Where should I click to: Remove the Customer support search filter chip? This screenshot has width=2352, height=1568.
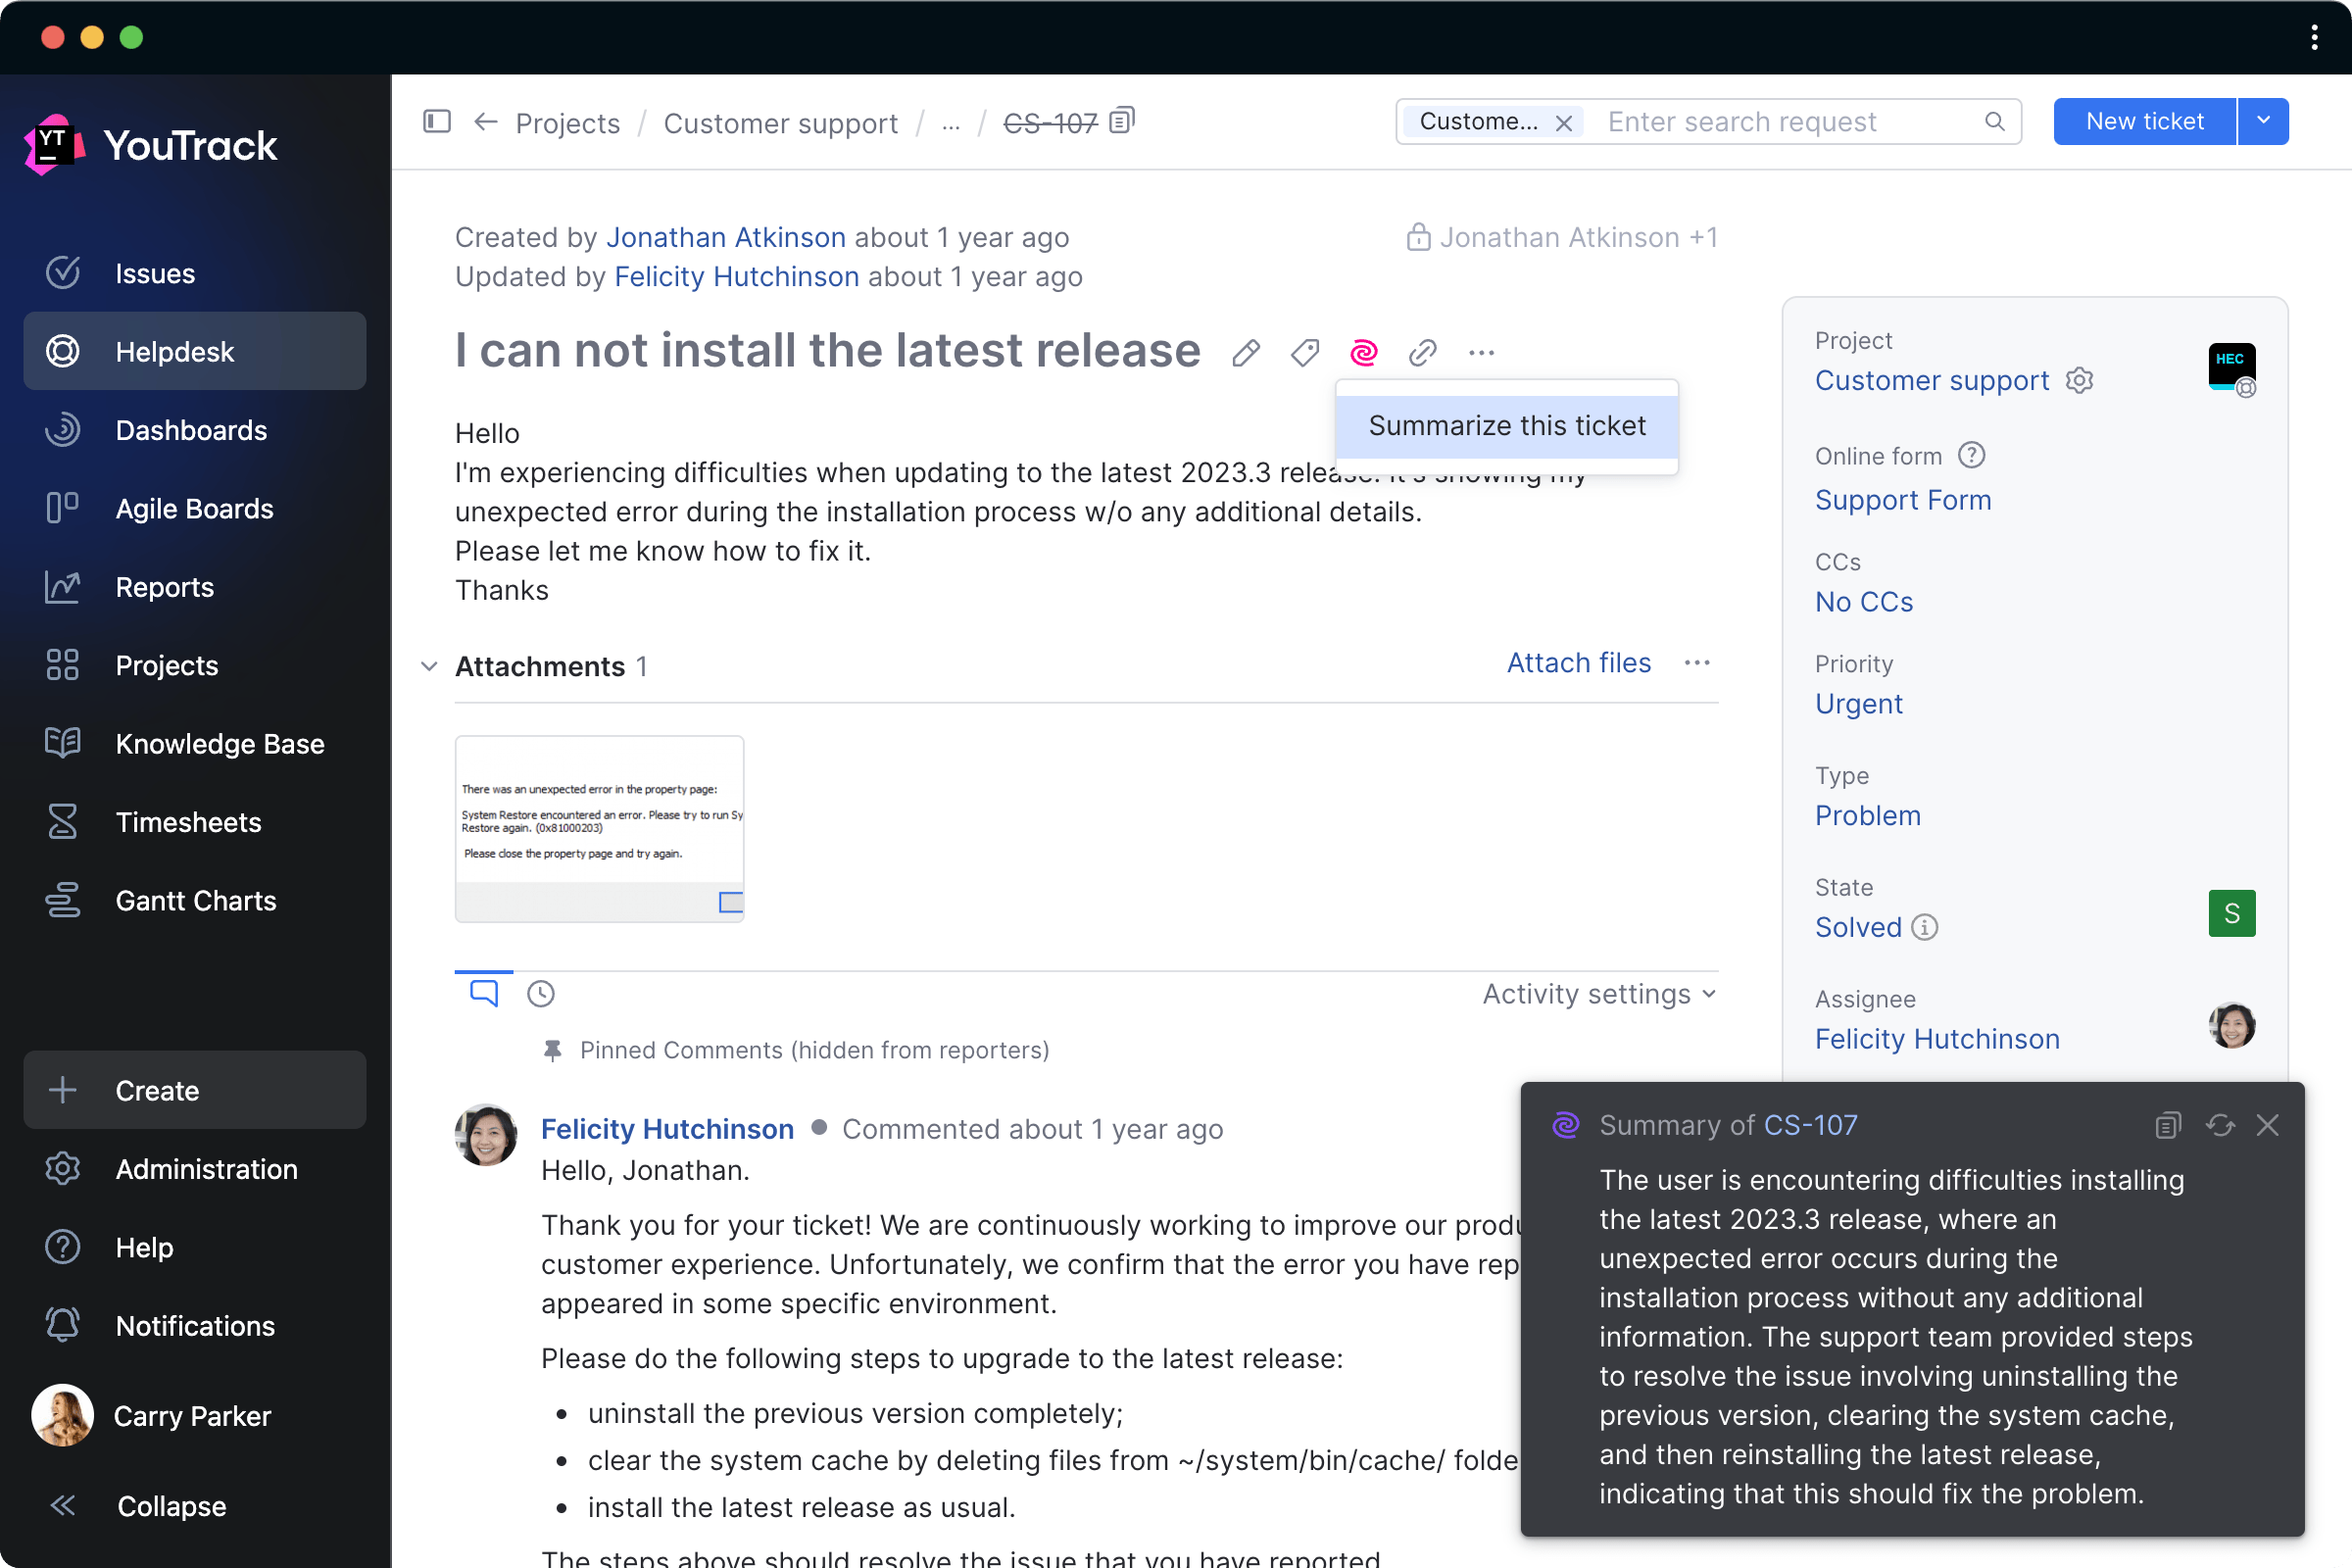click(x=1564, y=122)
